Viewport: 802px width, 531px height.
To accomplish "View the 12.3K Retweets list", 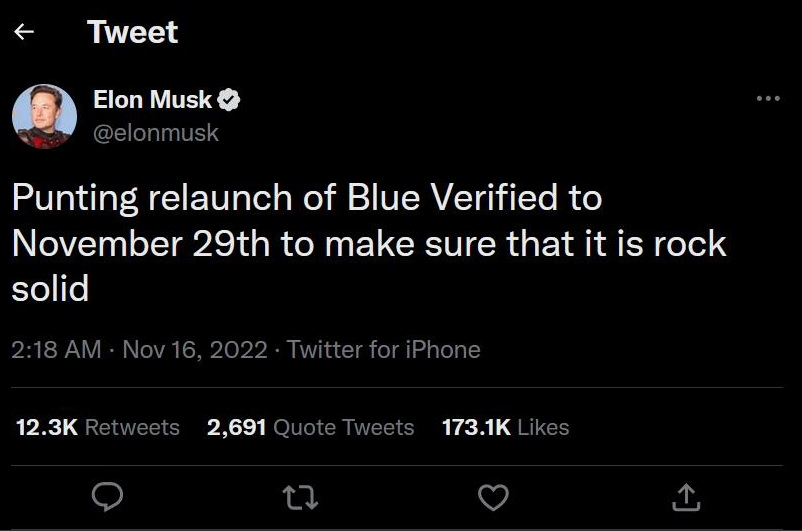I will [x=98, y=427].
